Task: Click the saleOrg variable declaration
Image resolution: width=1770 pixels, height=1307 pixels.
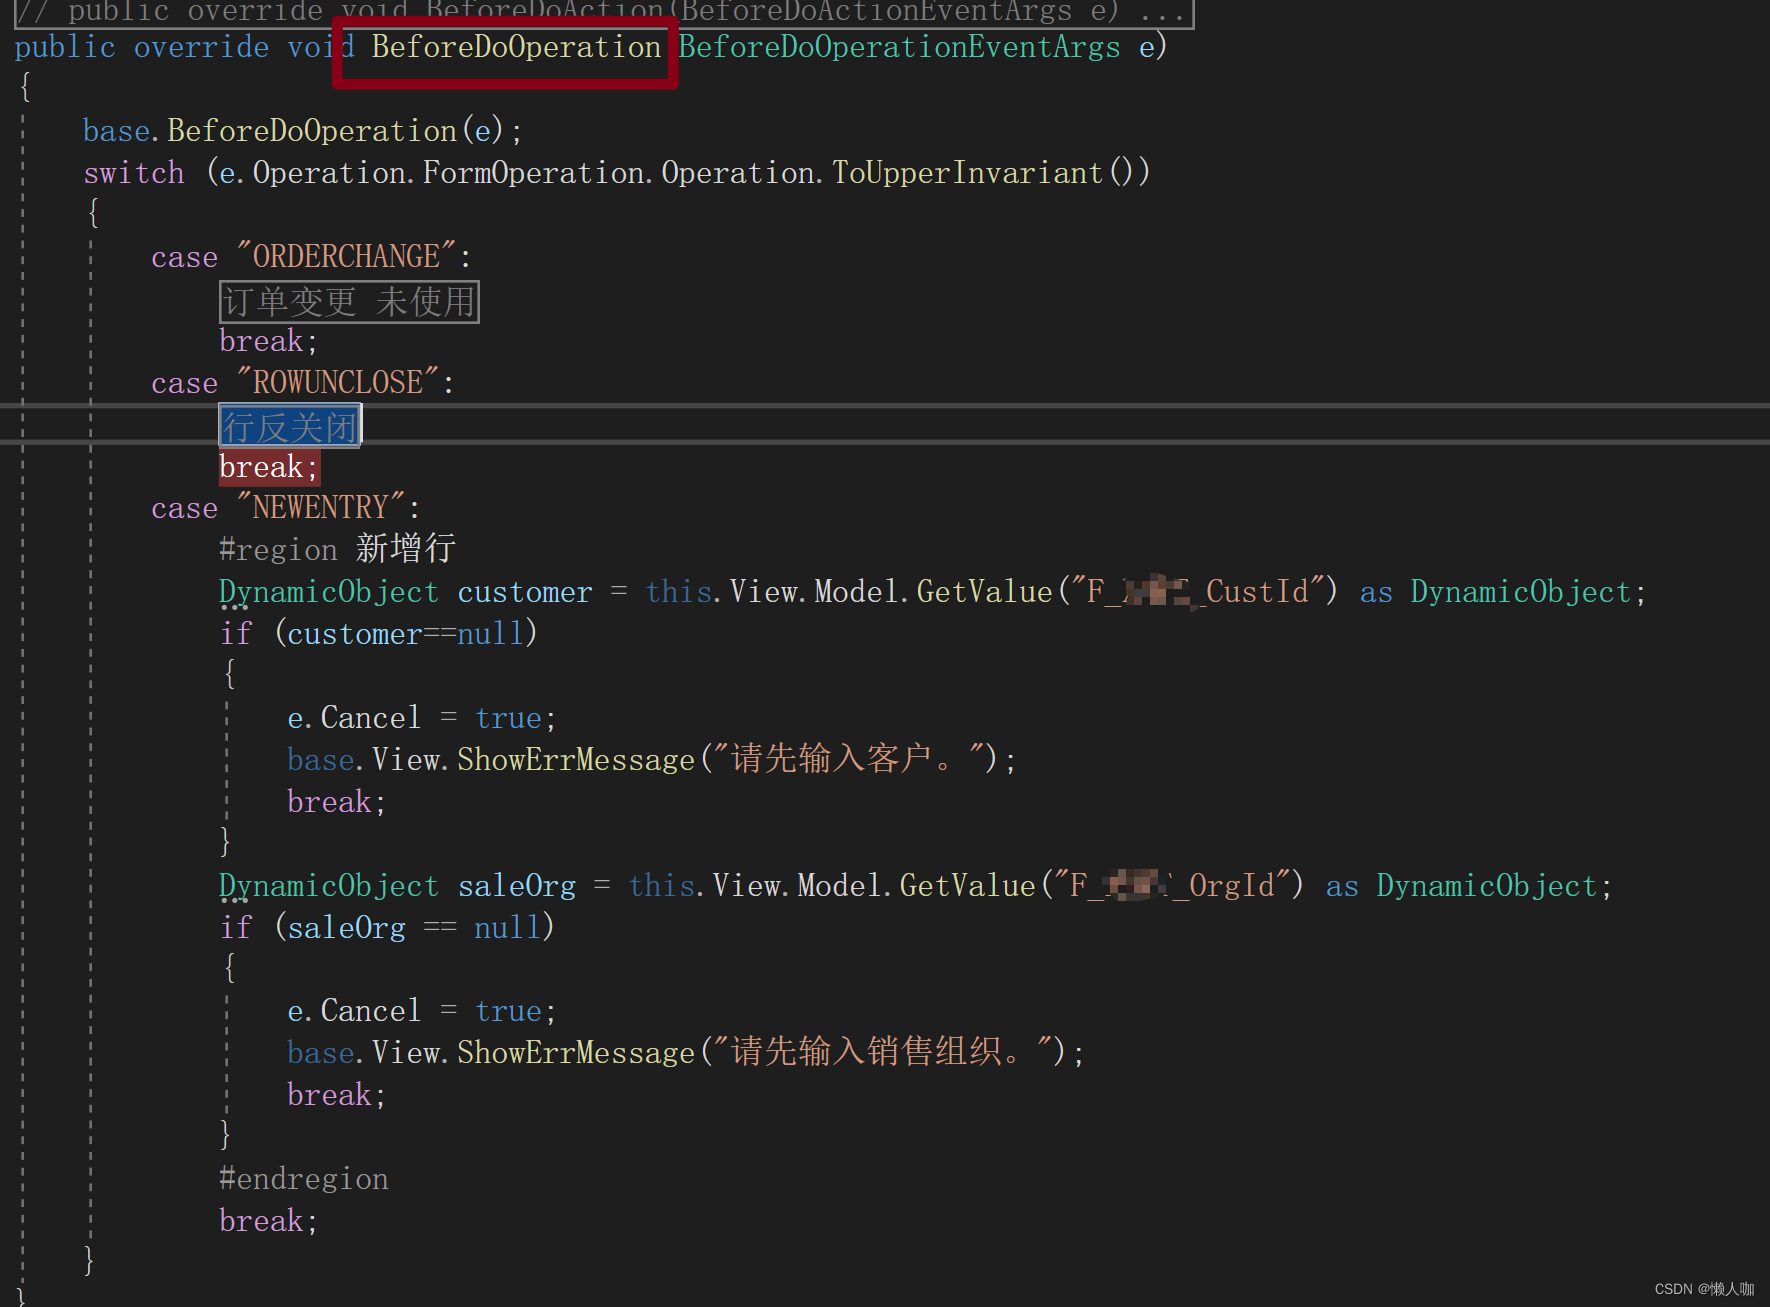Action: coord(517,886)
